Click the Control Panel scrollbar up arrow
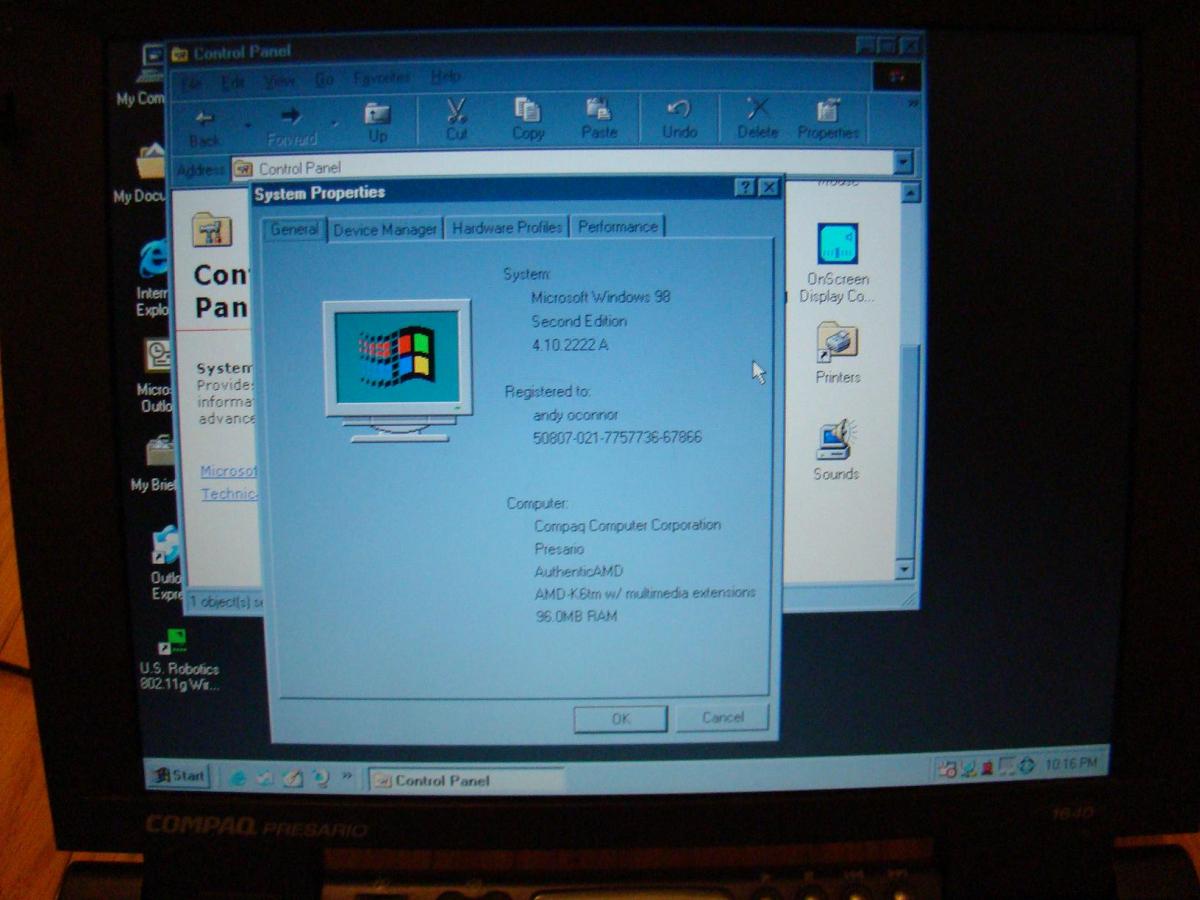Screen dimensions: 1200x900 (x=910, y=193)
